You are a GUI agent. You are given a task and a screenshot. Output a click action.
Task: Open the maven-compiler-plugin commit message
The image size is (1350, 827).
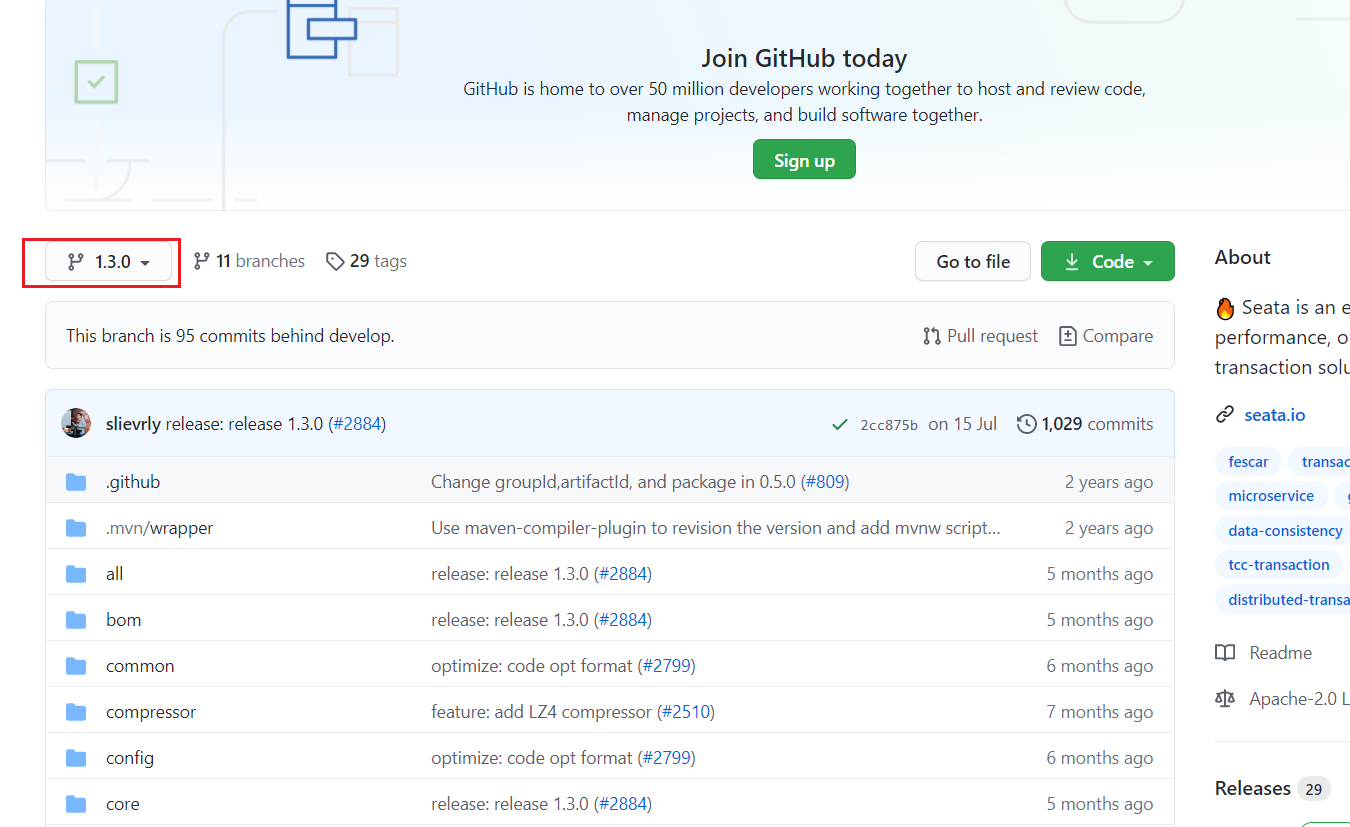(716, 528)
